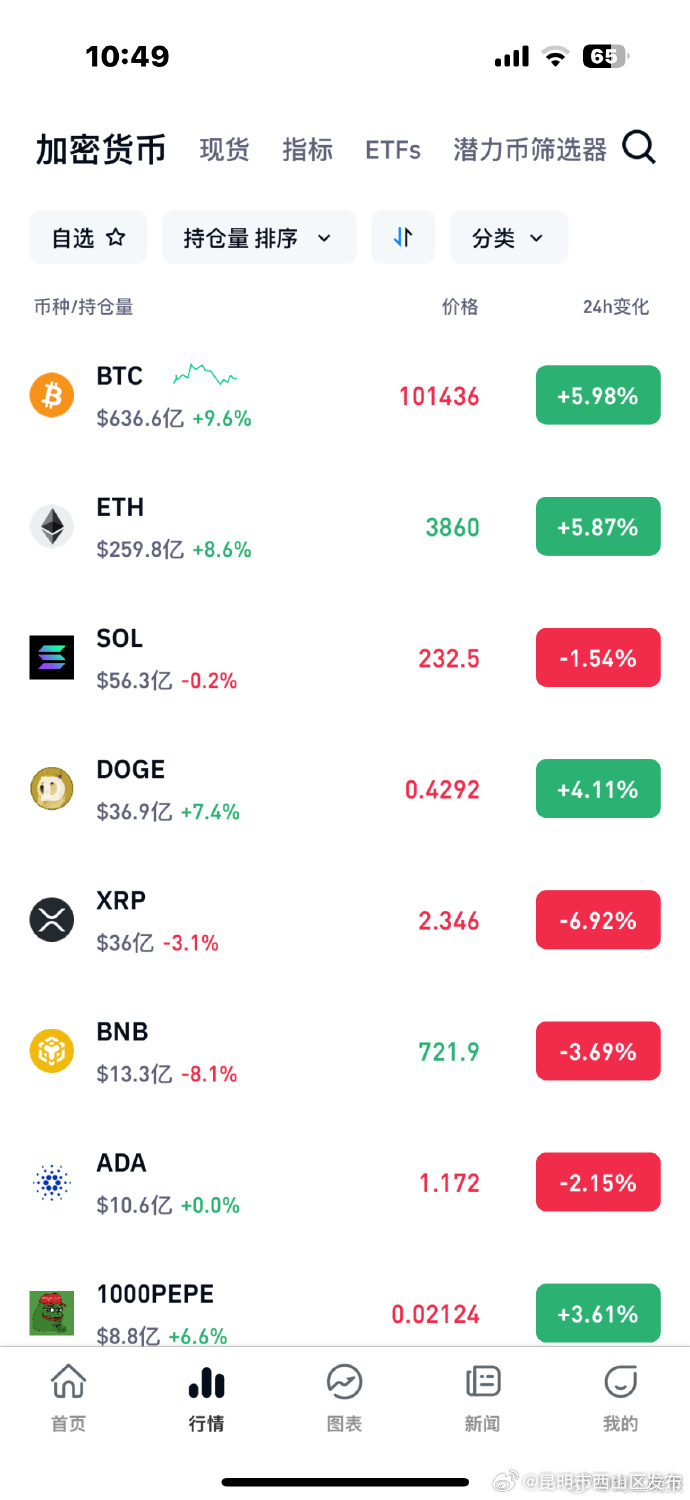
Task: Expand the 分类 category dropdown
Action: point(508,238)
